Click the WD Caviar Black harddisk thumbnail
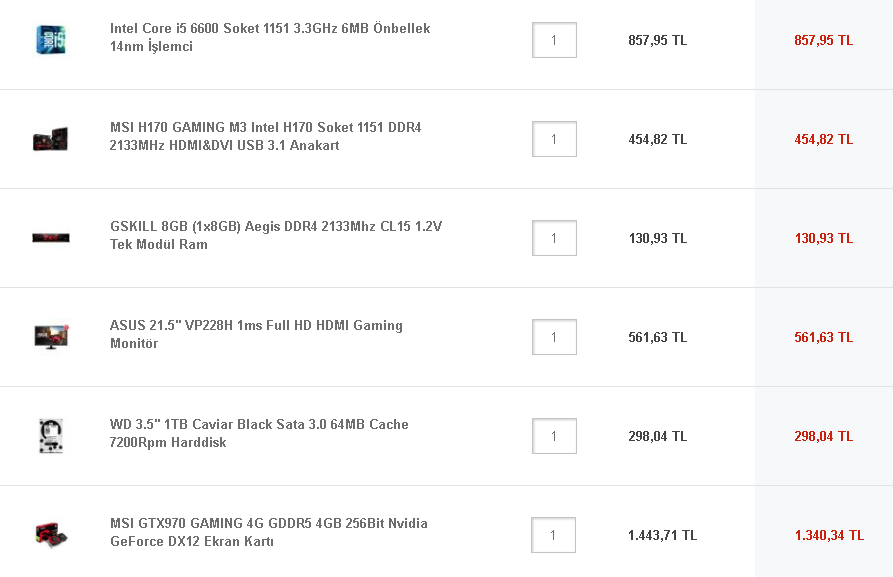 50,435
